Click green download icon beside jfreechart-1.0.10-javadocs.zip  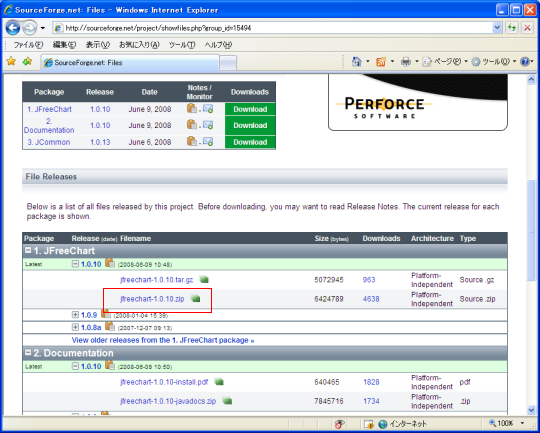(x=227, y=401)
